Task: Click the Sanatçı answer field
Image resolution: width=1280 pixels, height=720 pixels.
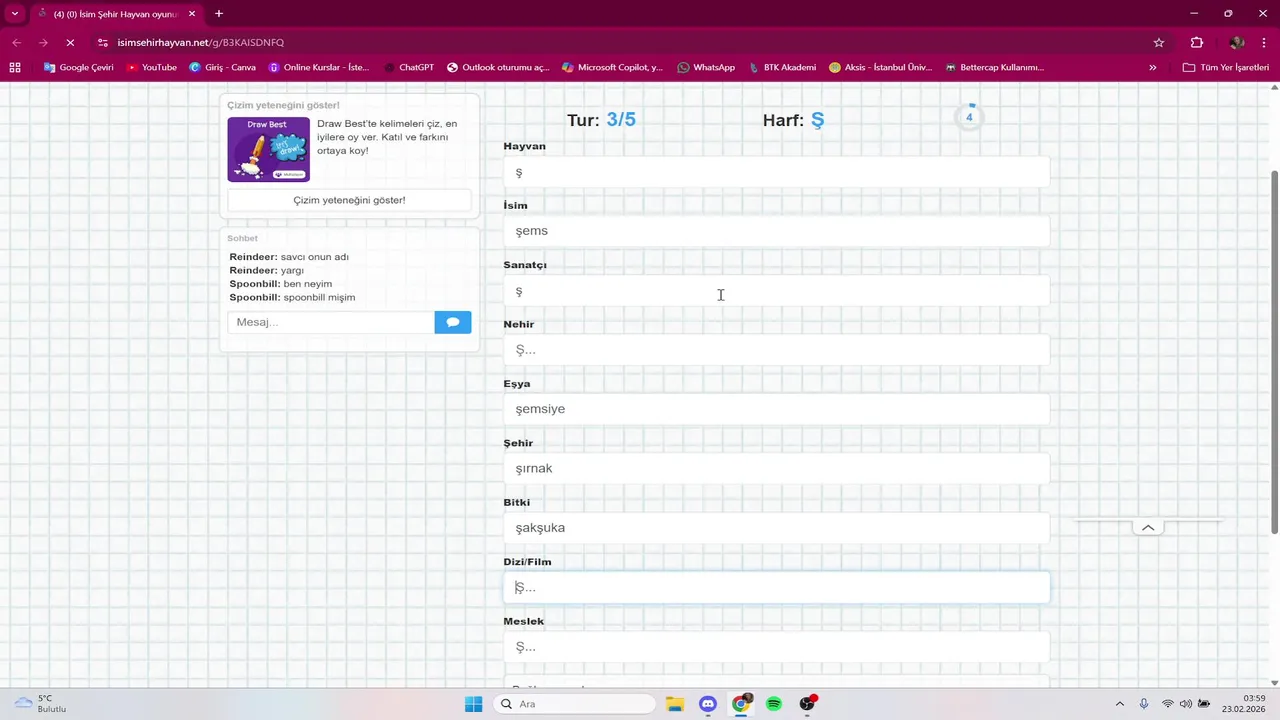Action: [x=776, y=291]
